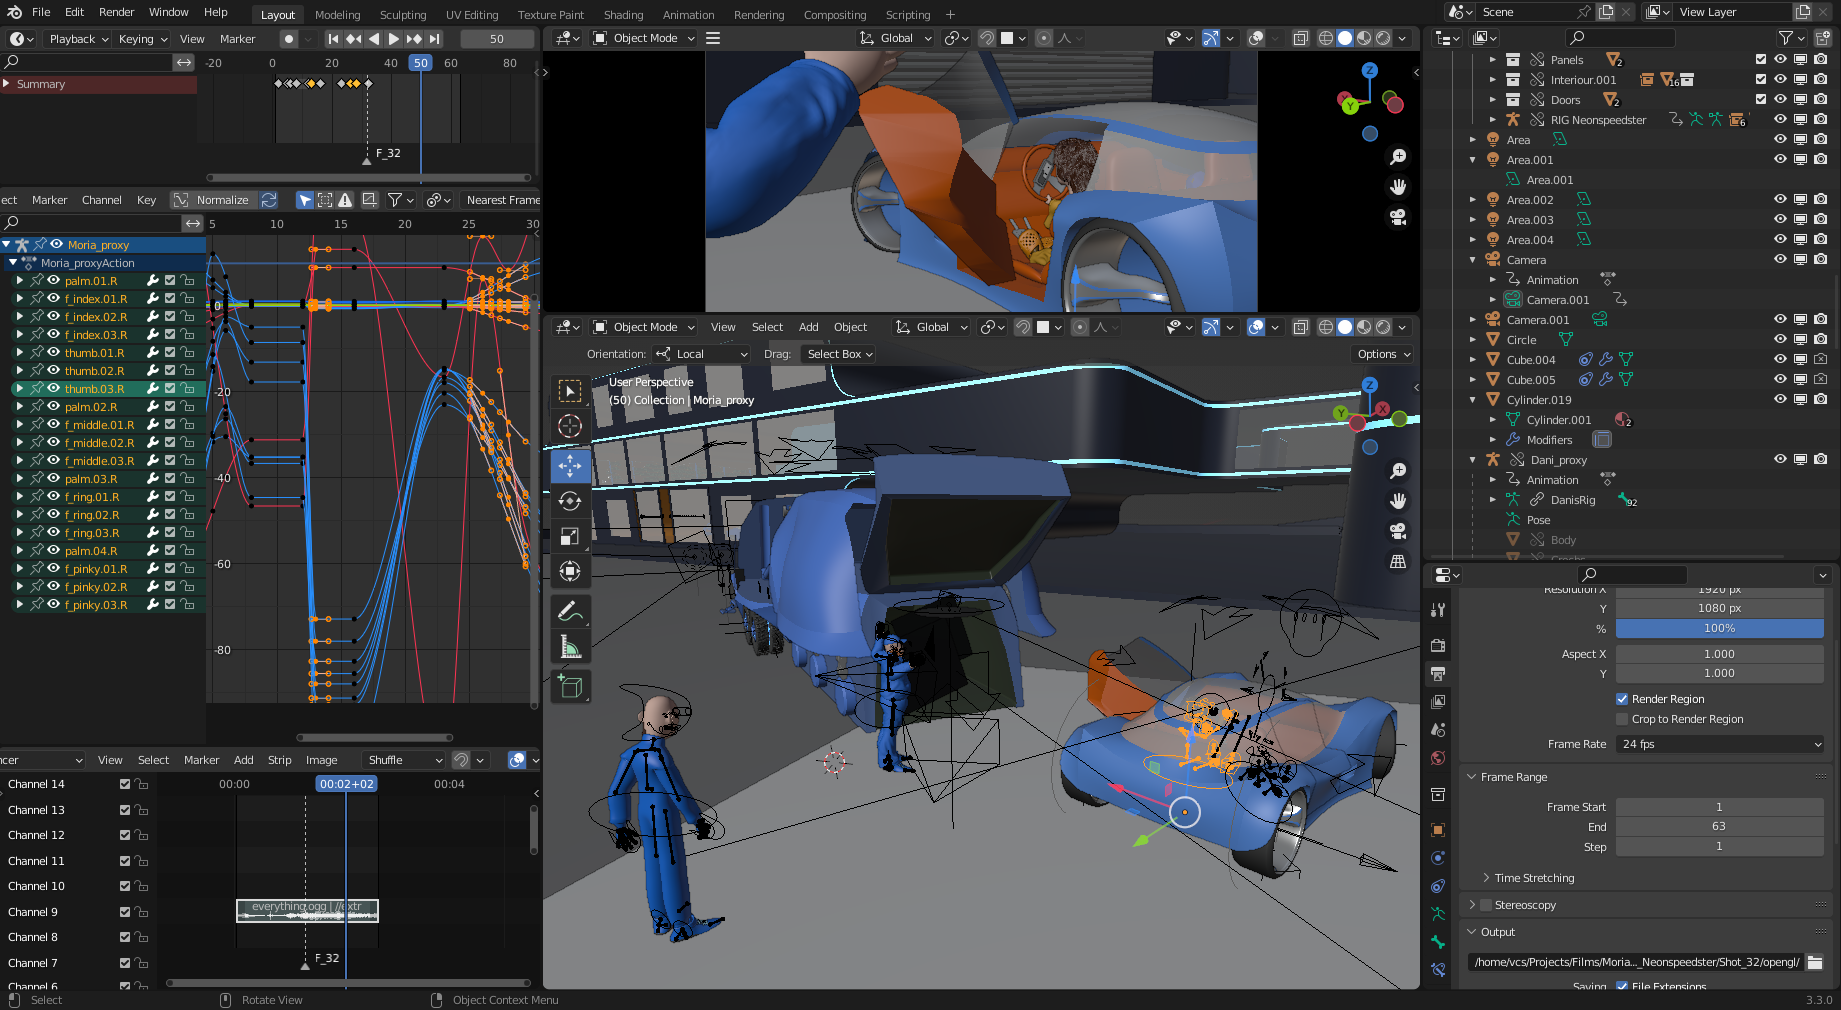The width and height of the screenshot is (1841, 1010).
Task: Toggle visibility of thumb.01.R channel
Action: pos(54,353)
